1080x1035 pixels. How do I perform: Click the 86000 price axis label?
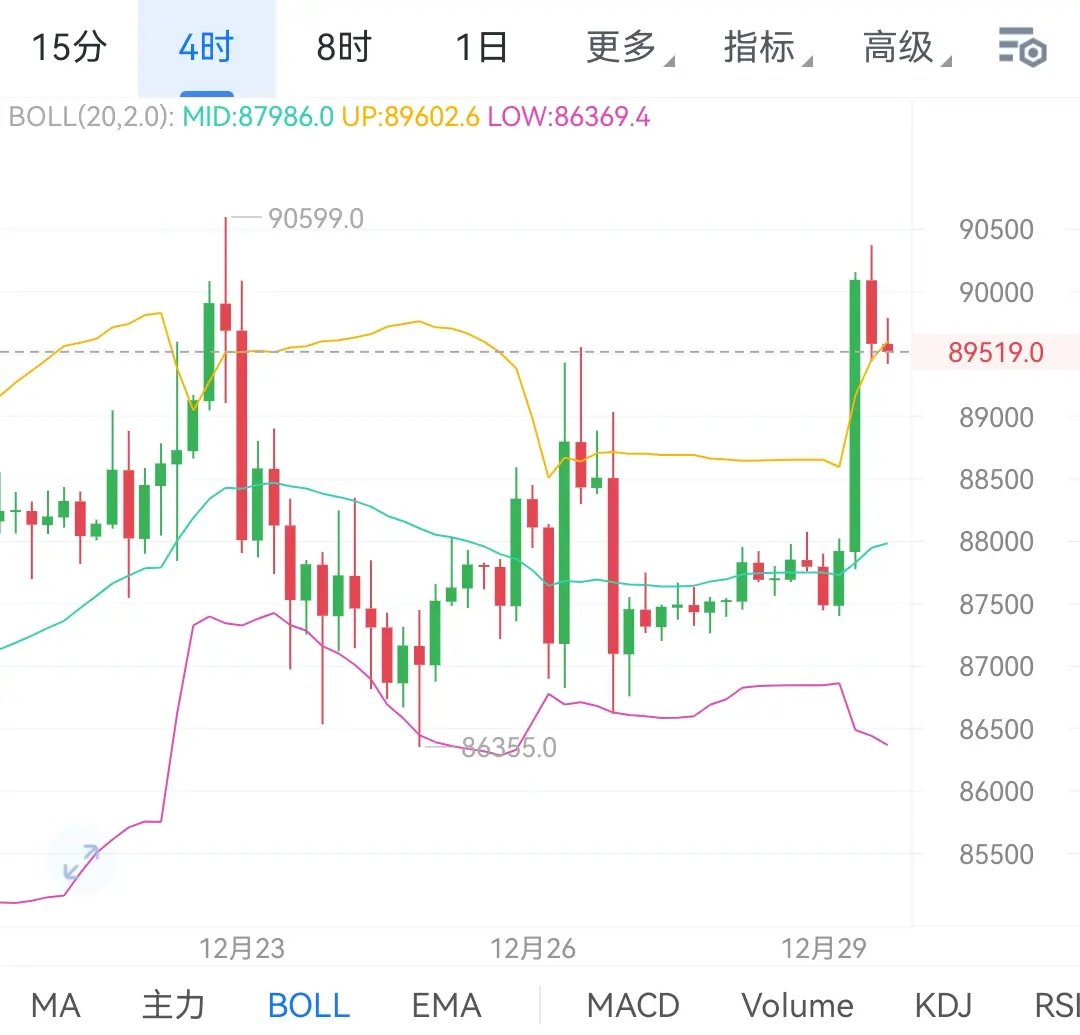[x=996, y=791]
